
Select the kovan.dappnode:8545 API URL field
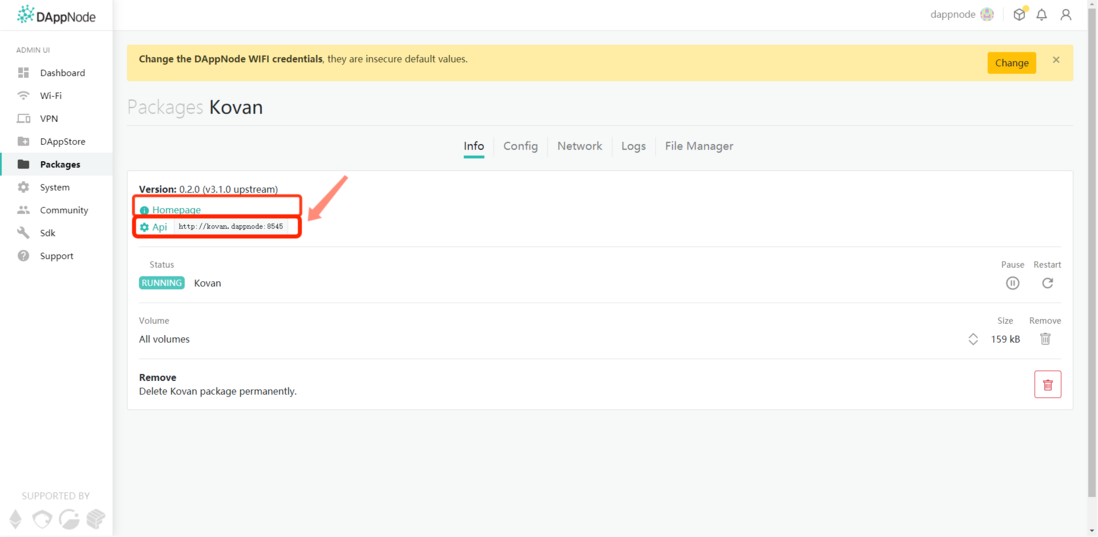[x=230, y=227]
